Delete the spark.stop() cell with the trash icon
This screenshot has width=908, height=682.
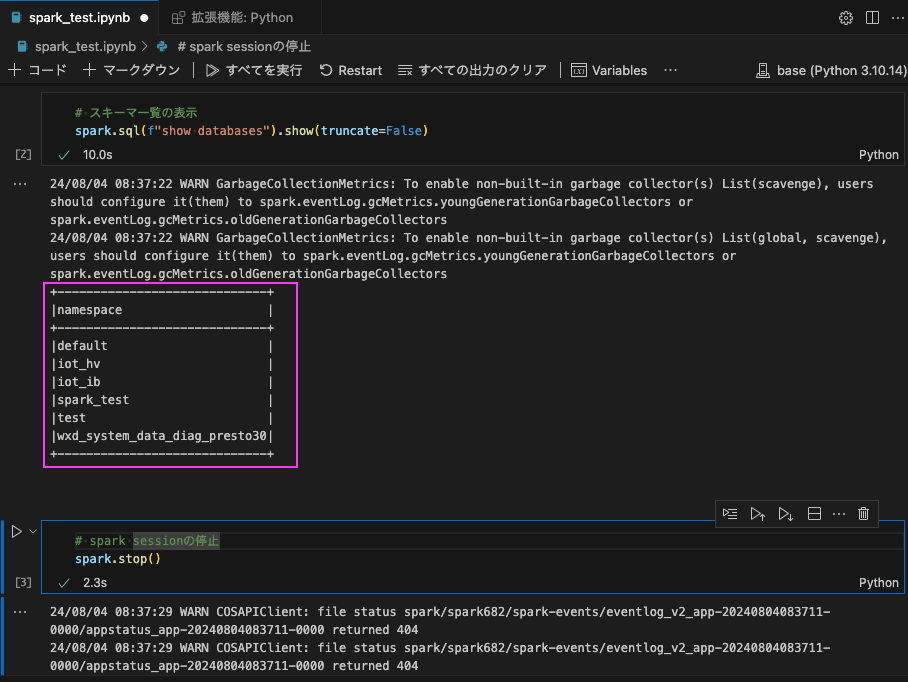(x=863, y=514)
